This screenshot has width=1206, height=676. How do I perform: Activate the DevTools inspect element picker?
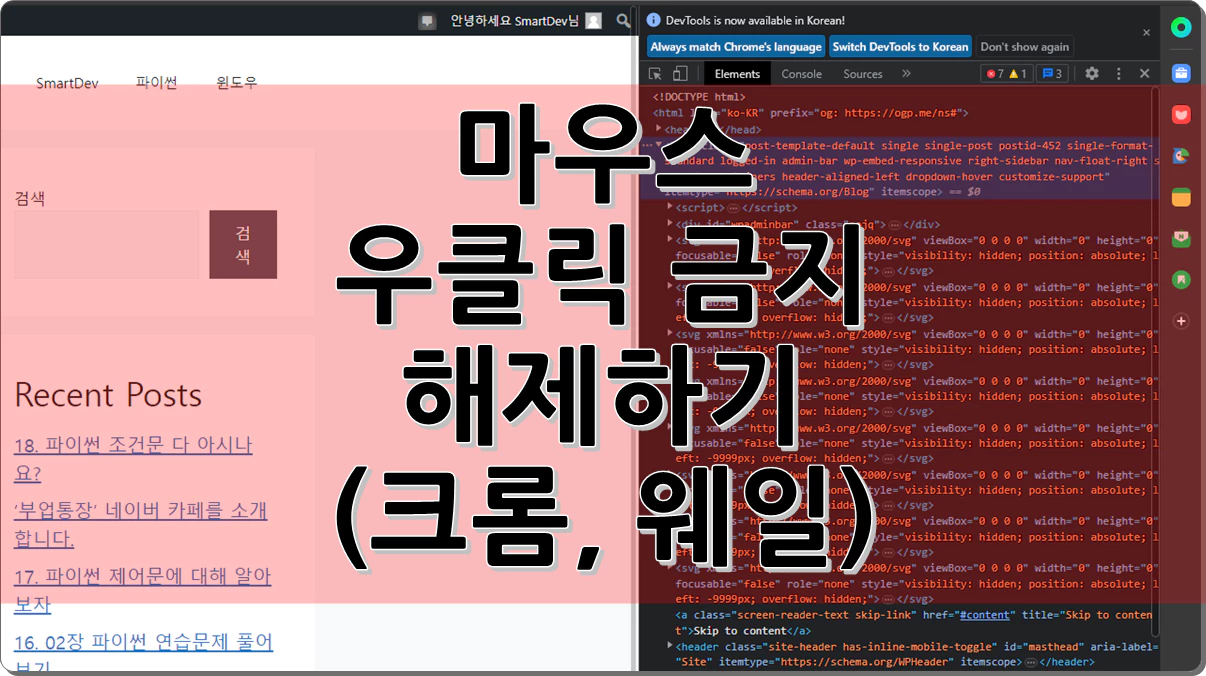click(x=655, y=74)
